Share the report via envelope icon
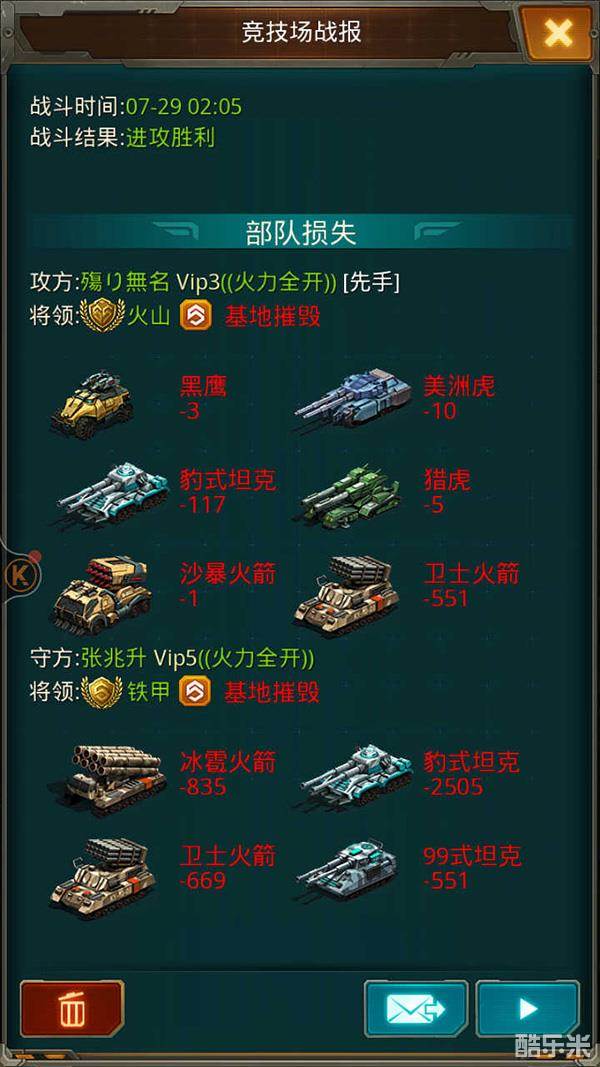Viewport: 600px width, 1067px height. (416, 1008)
